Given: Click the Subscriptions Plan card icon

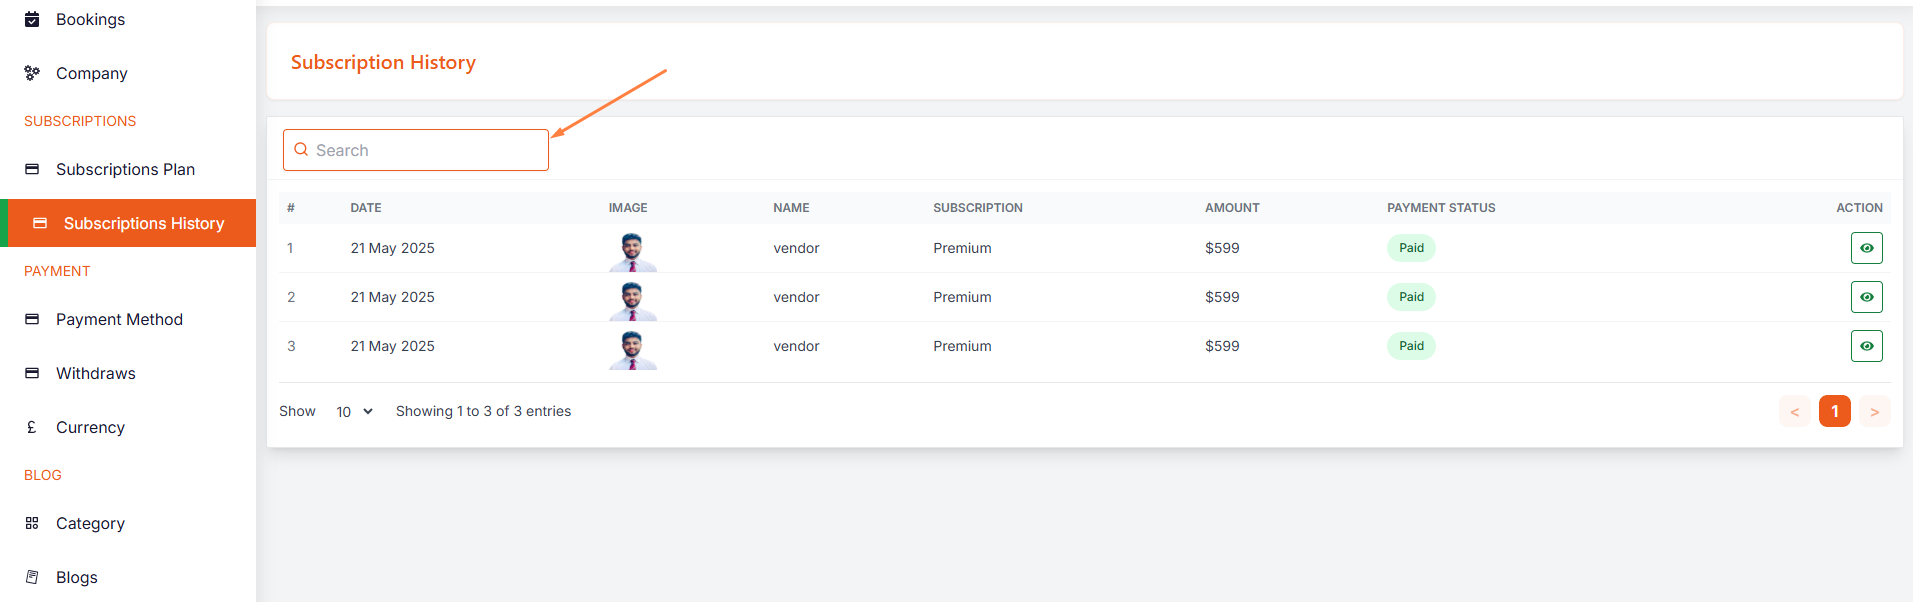Looking at the screenshot, I should coord(32,169).
